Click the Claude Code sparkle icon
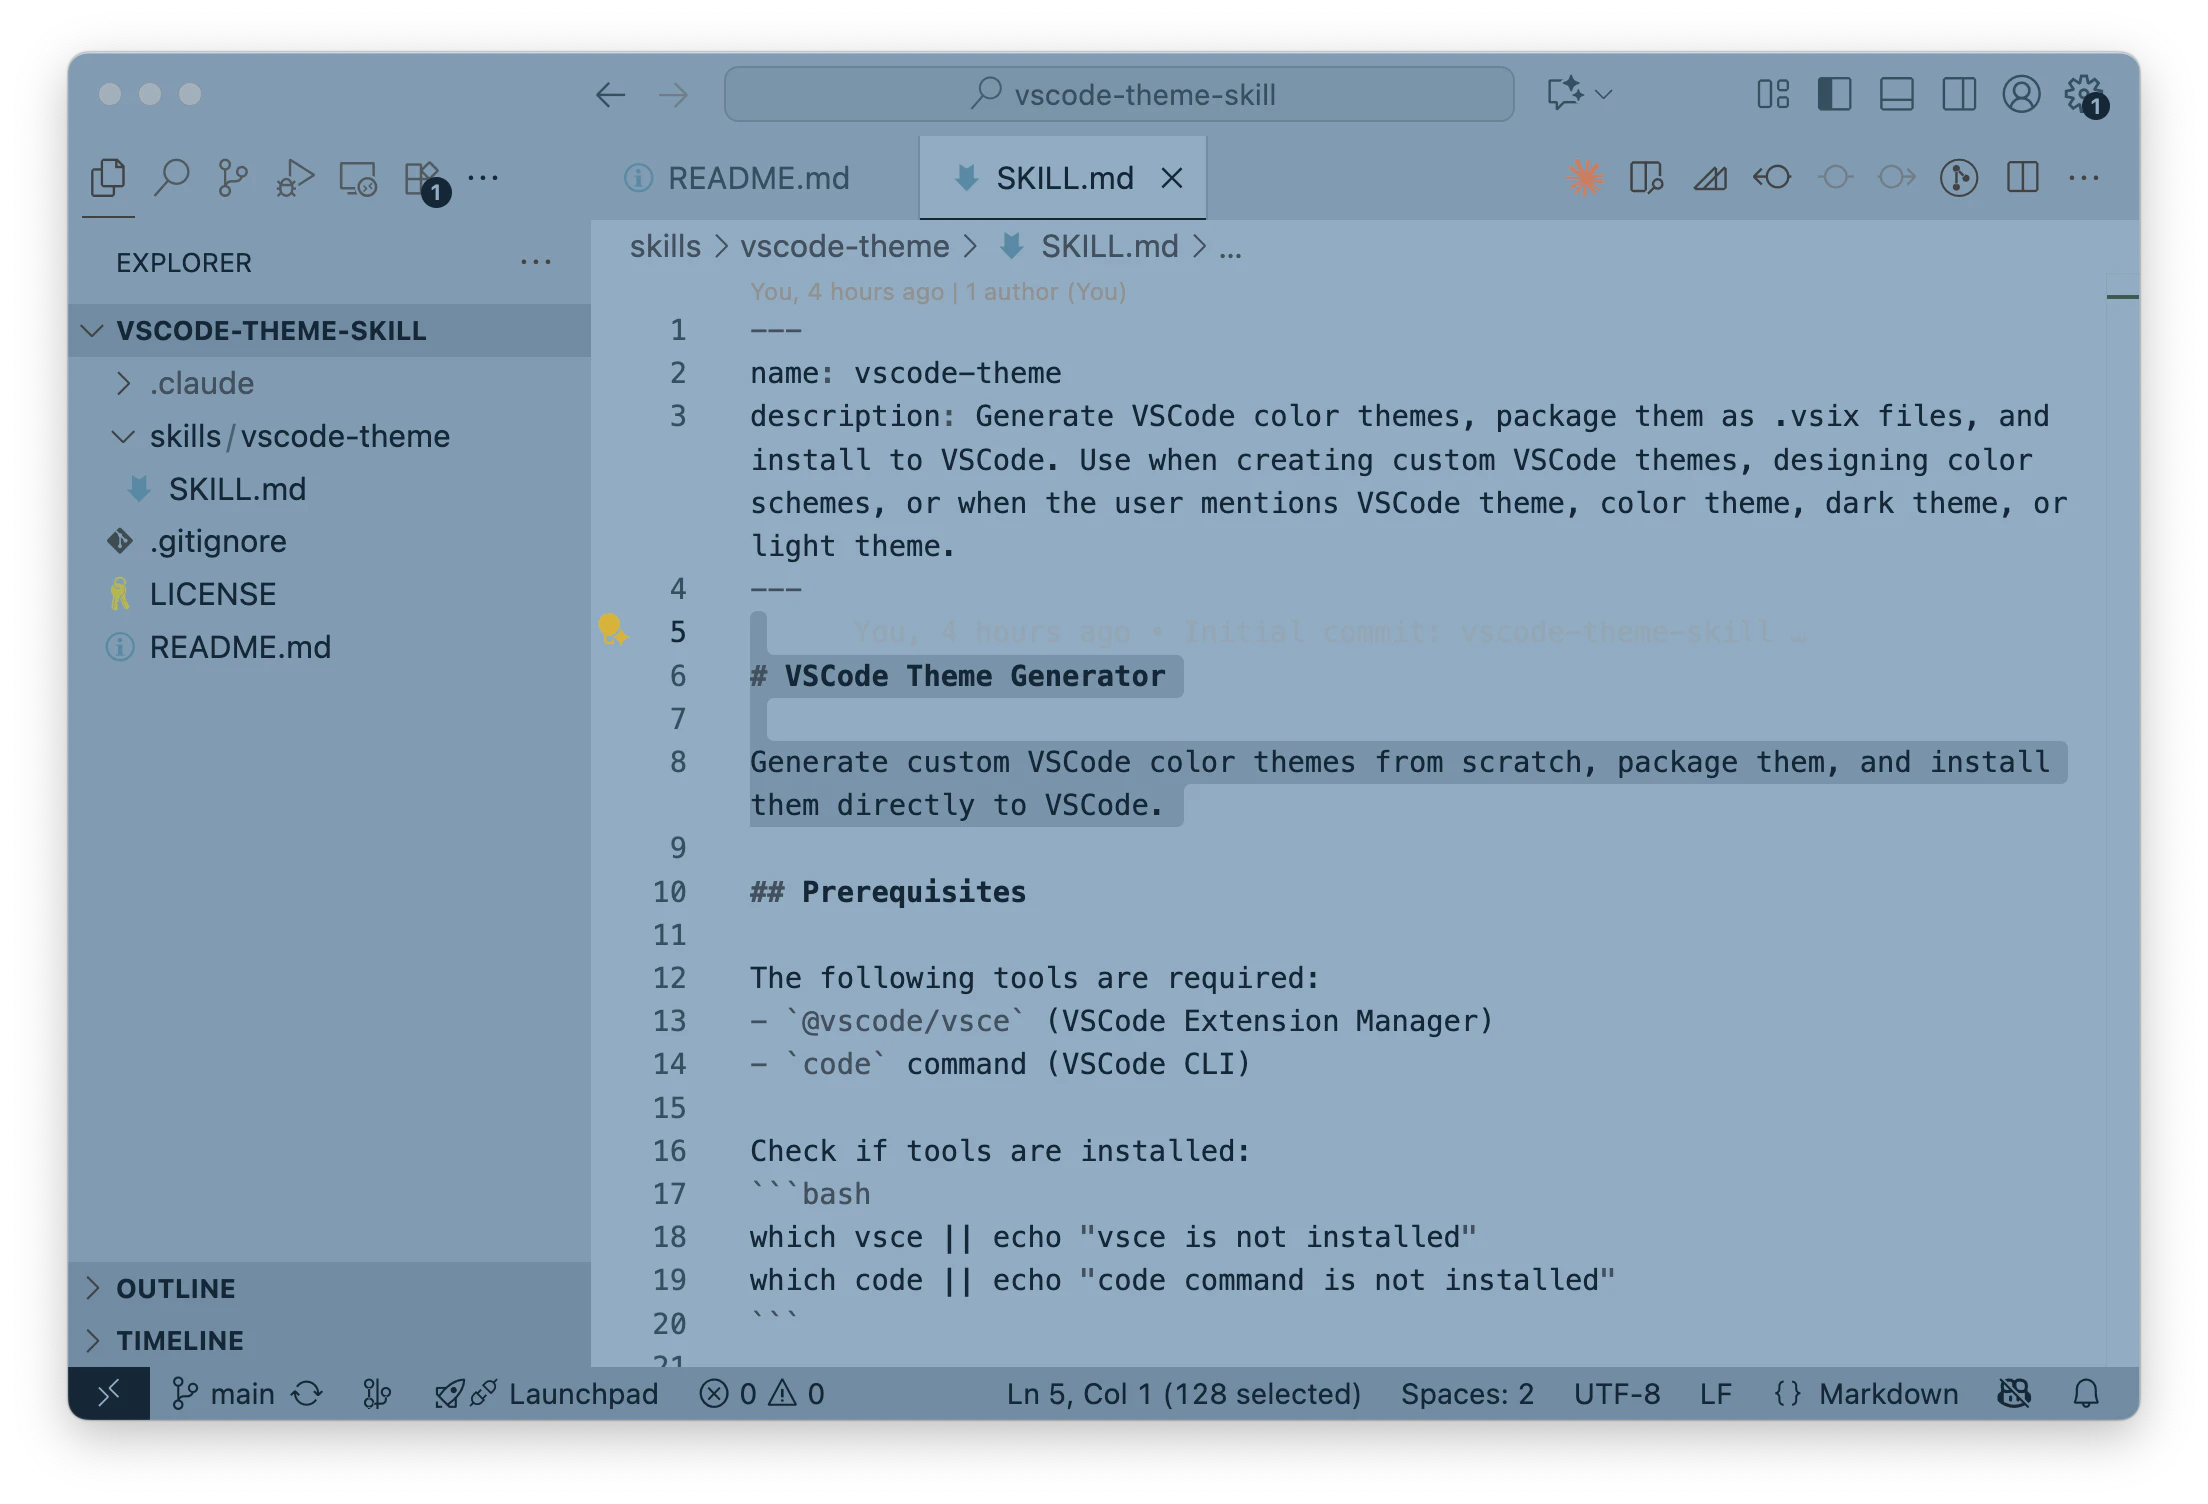The width and height of the screenshot is (2208, 1504). (1585, 178)
